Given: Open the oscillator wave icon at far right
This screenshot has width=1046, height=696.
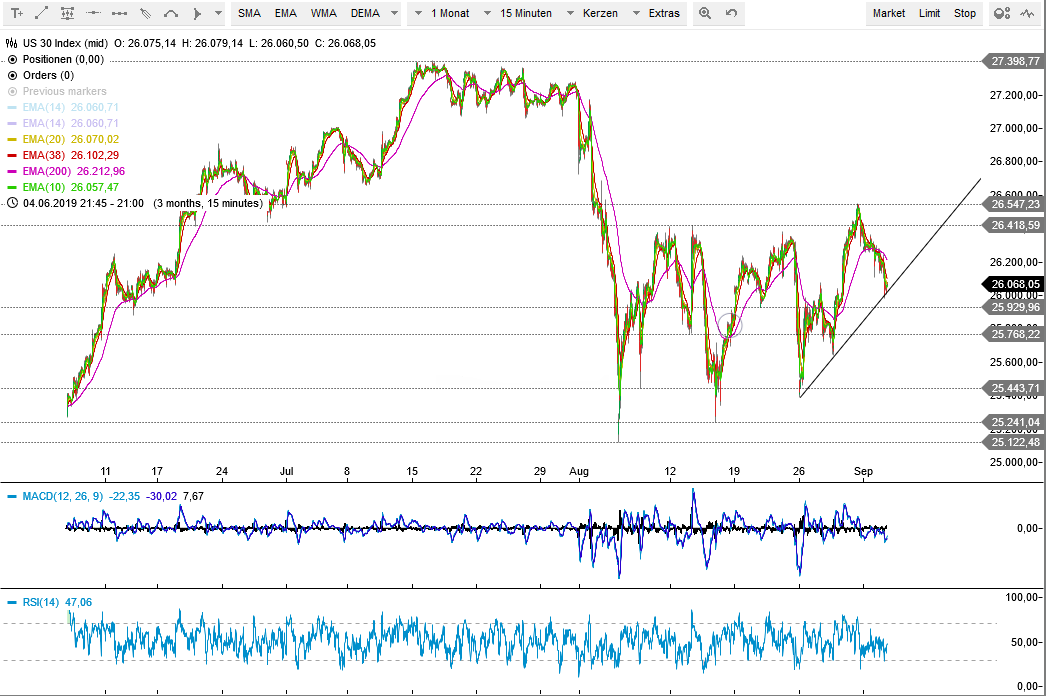Looking at the screenshot, I should tap(1027, 13).
